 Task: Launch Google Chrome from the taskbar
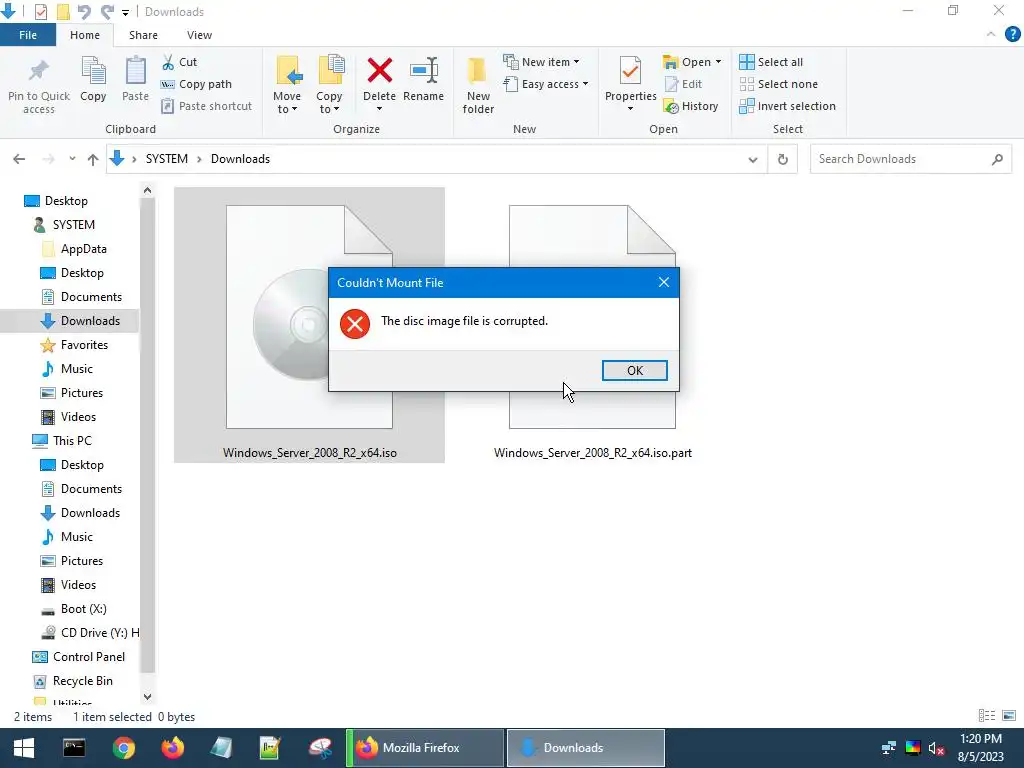coord(123,748)
